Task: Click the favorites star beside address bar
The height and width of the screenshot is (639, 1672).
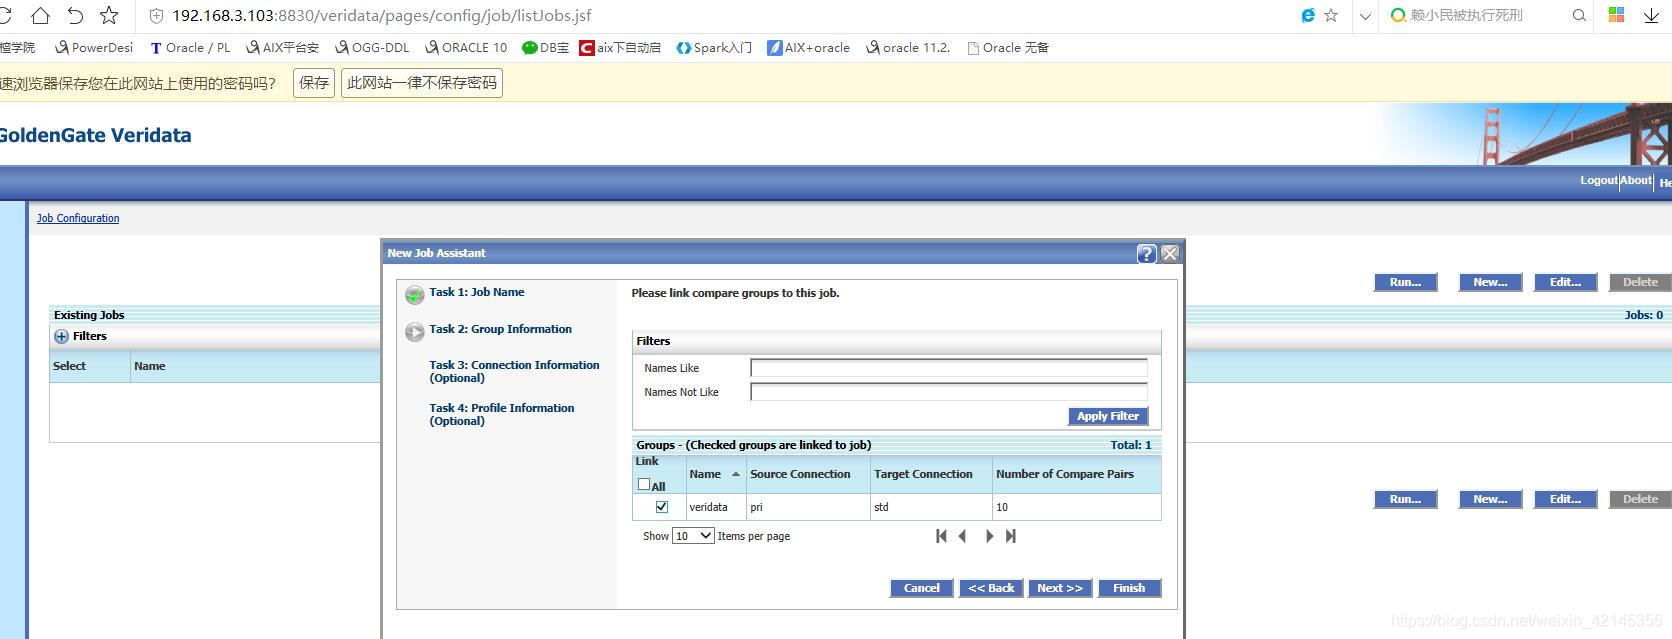Action: [x=1331, y=15]
